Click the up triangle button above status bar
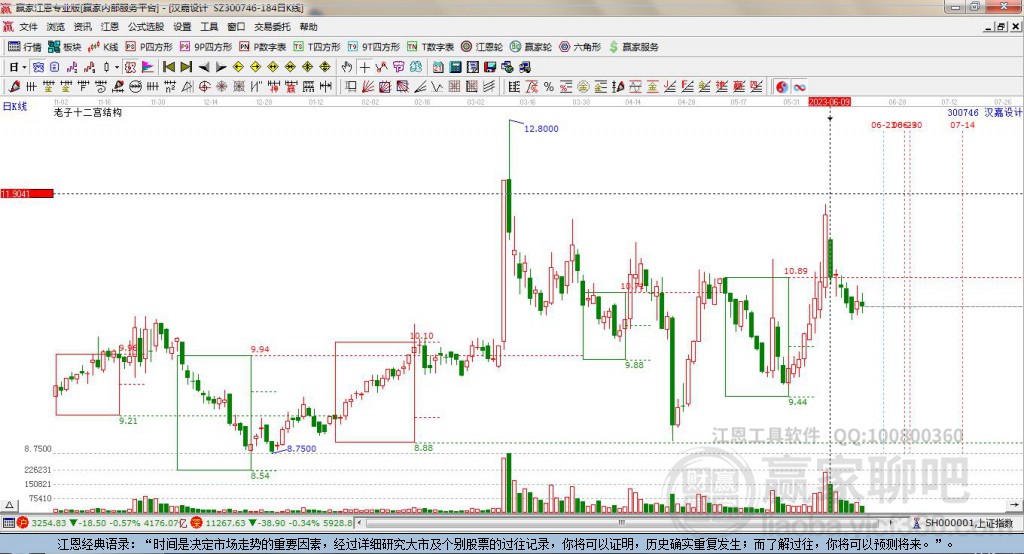Viewport: 1024px width, 554px height. tap(9, 505)
